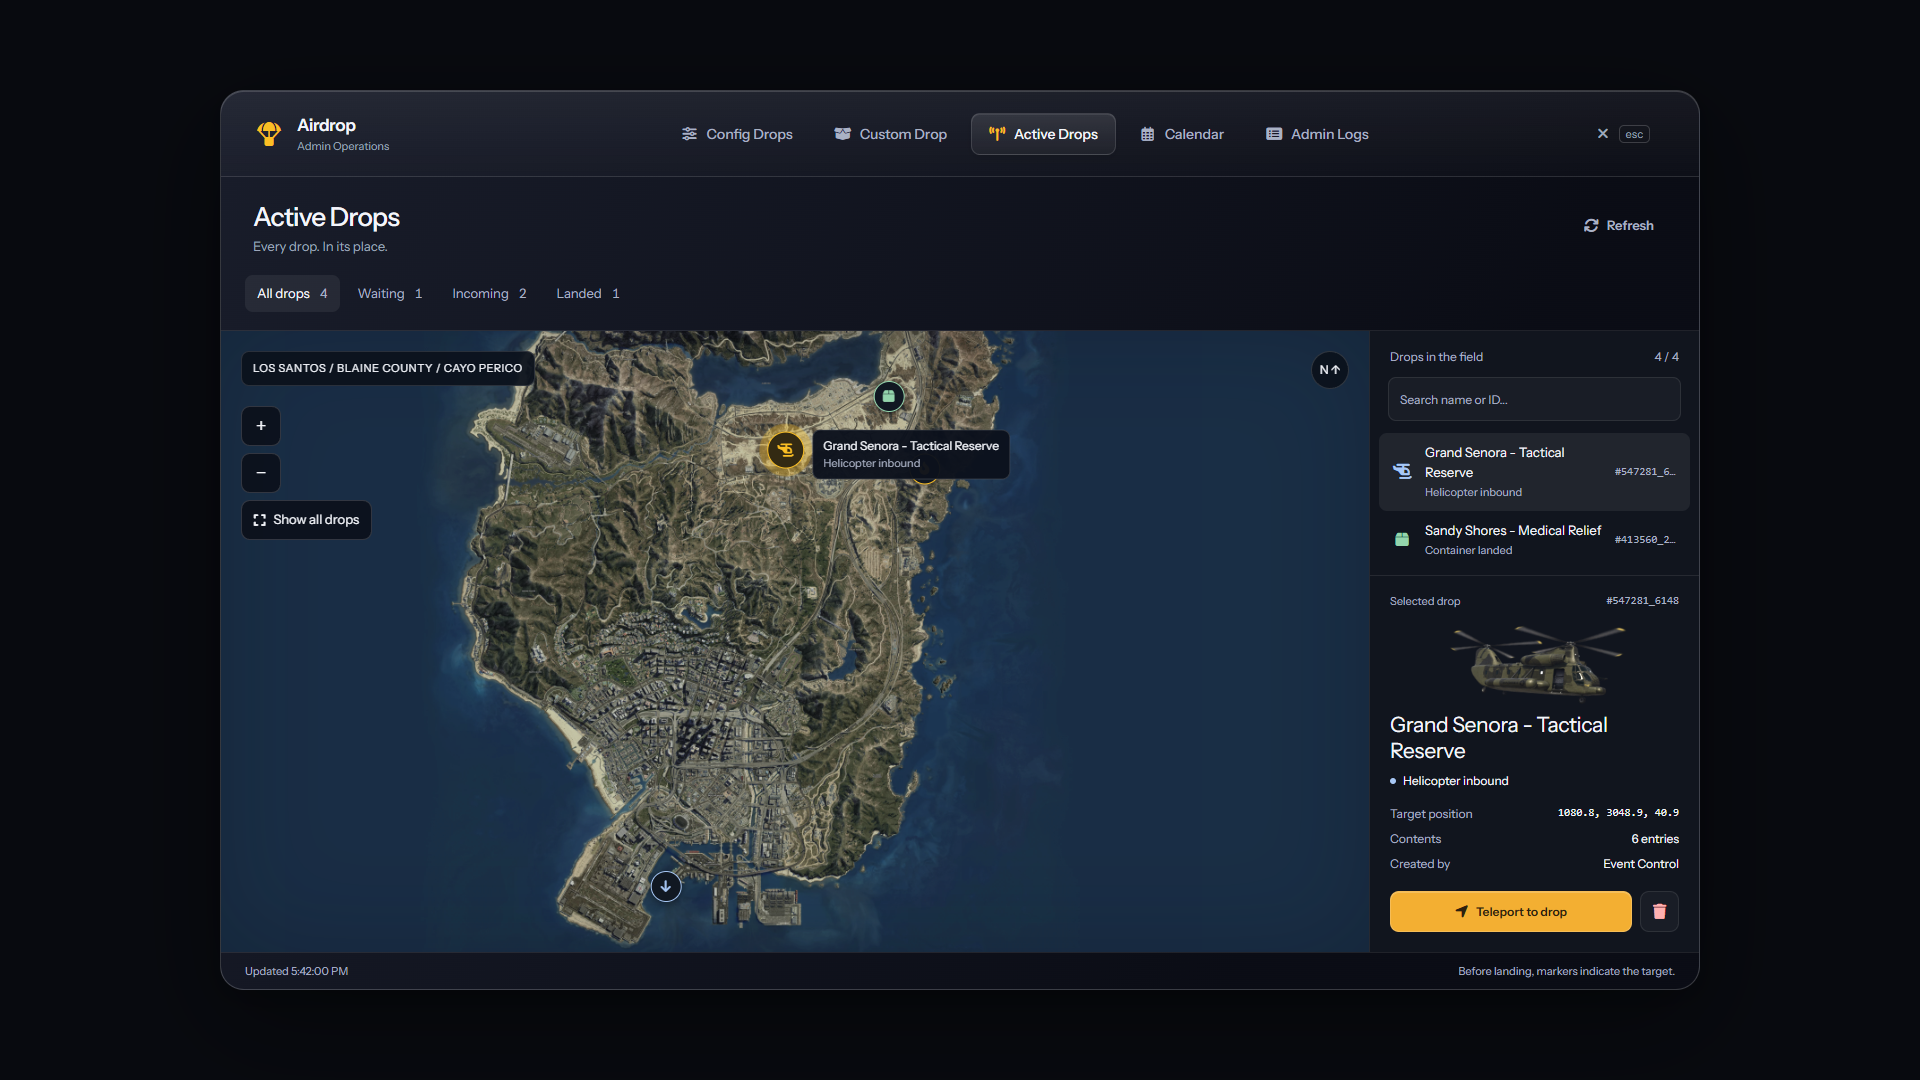Click the Event Control creator value
The height and width of the screenshot is (1080, 1920).
[1641, 864]
